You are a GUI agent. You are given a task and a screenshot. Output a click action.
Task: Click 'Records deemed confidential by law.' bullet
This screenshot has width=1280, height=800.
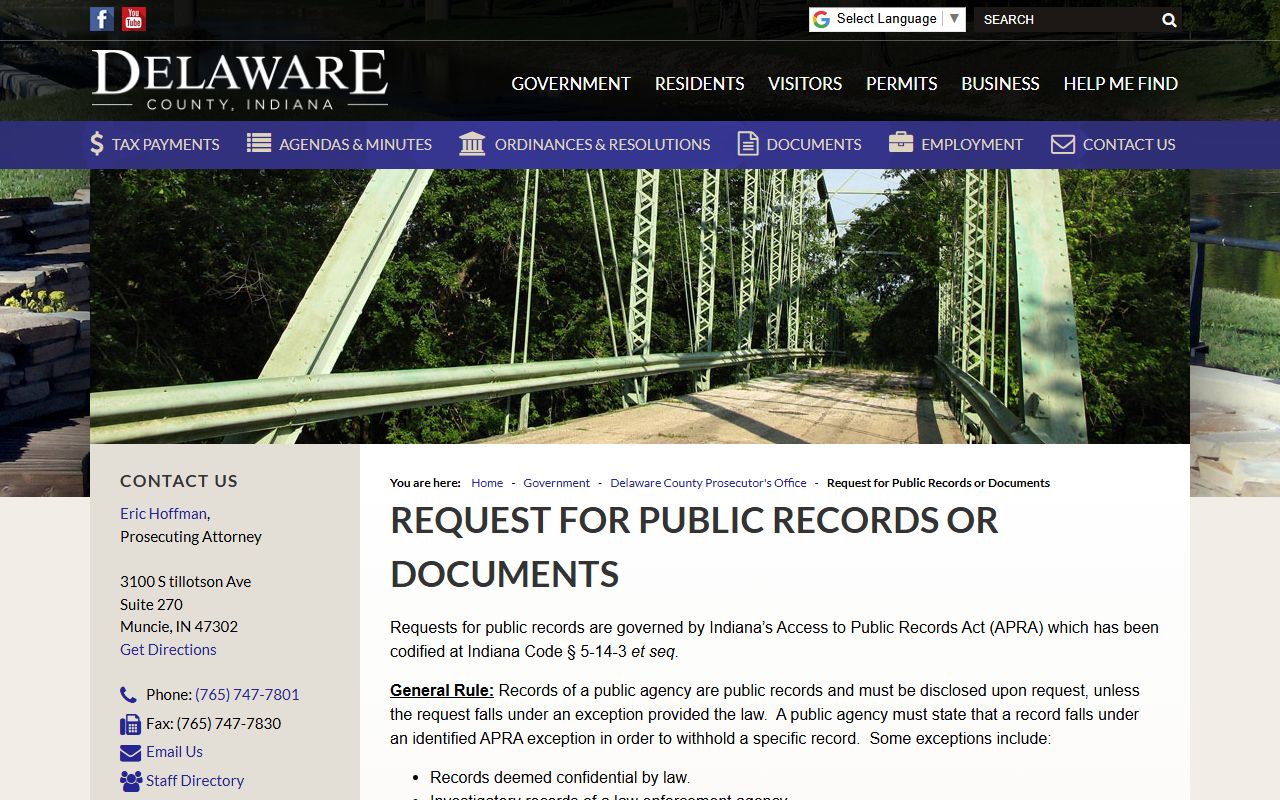[x=560, y=778]
